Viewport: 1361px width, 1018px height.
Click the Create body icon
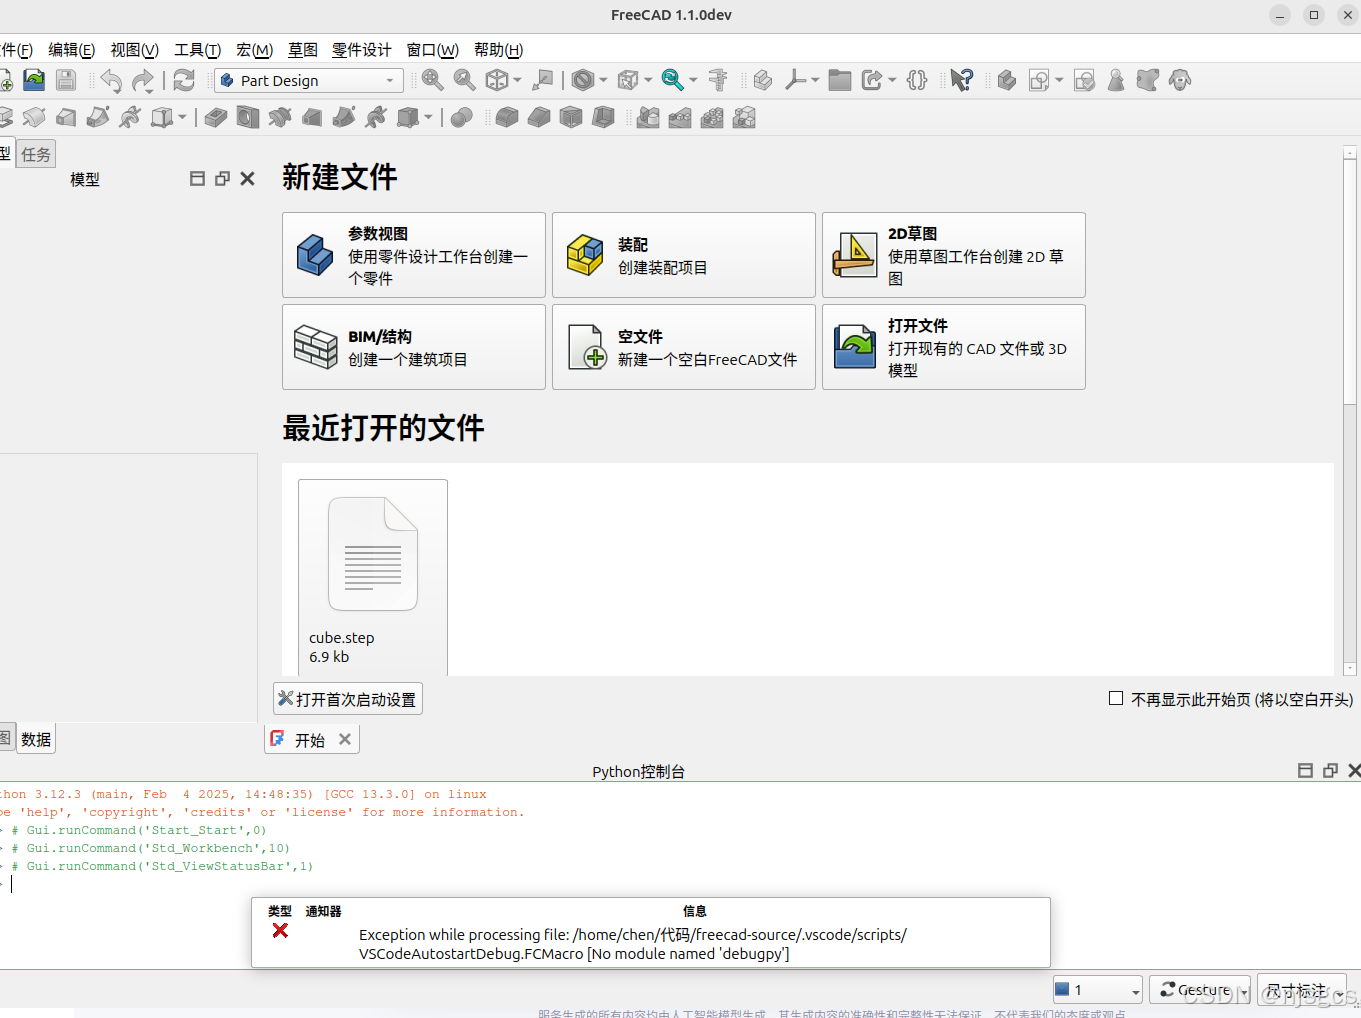point(1007,80)
